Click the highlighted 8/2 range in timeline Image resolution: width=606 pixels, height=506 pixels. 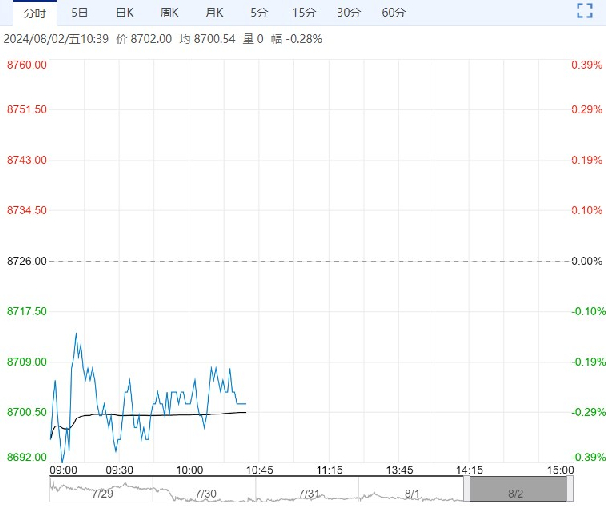pos(517,490)
